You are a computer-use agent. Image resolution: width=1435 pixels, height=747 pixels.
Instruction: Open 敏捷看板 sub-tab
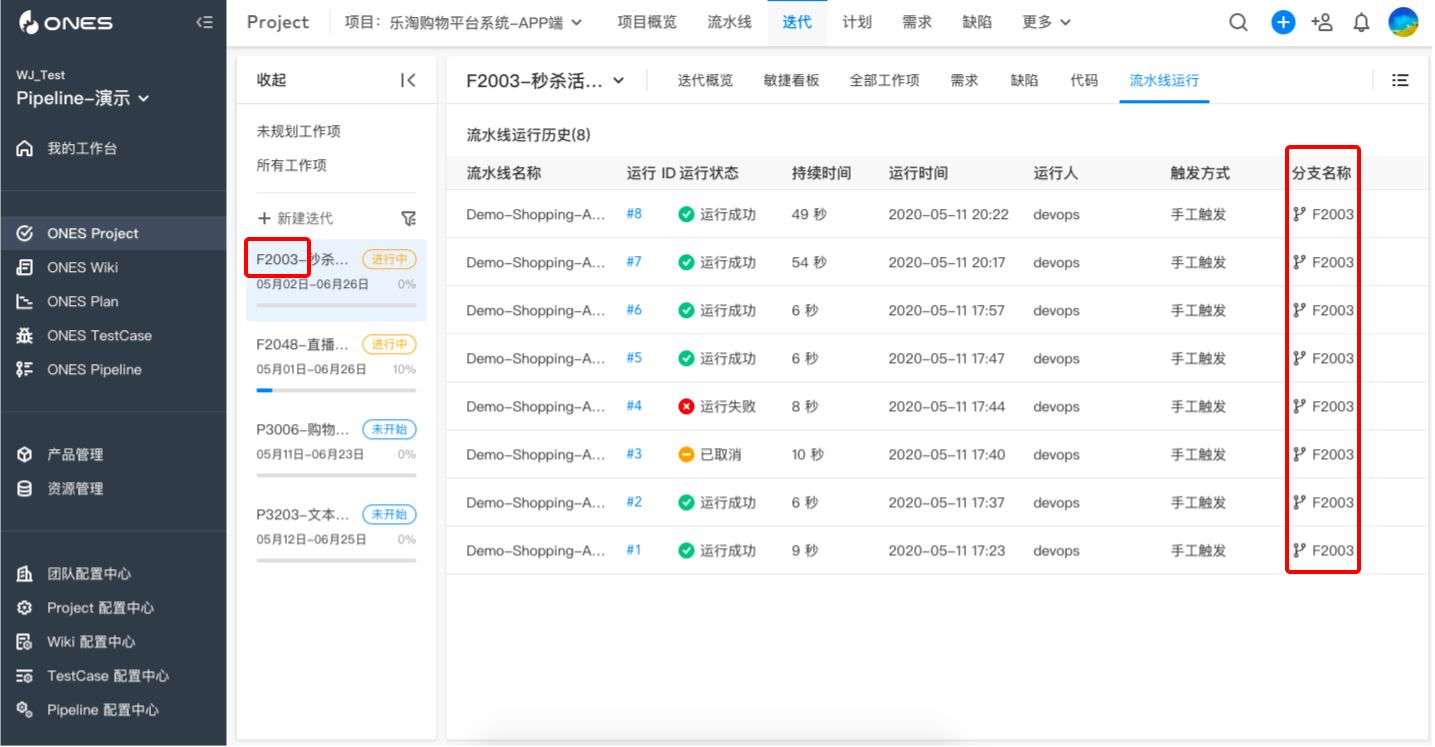coord(791,80)
